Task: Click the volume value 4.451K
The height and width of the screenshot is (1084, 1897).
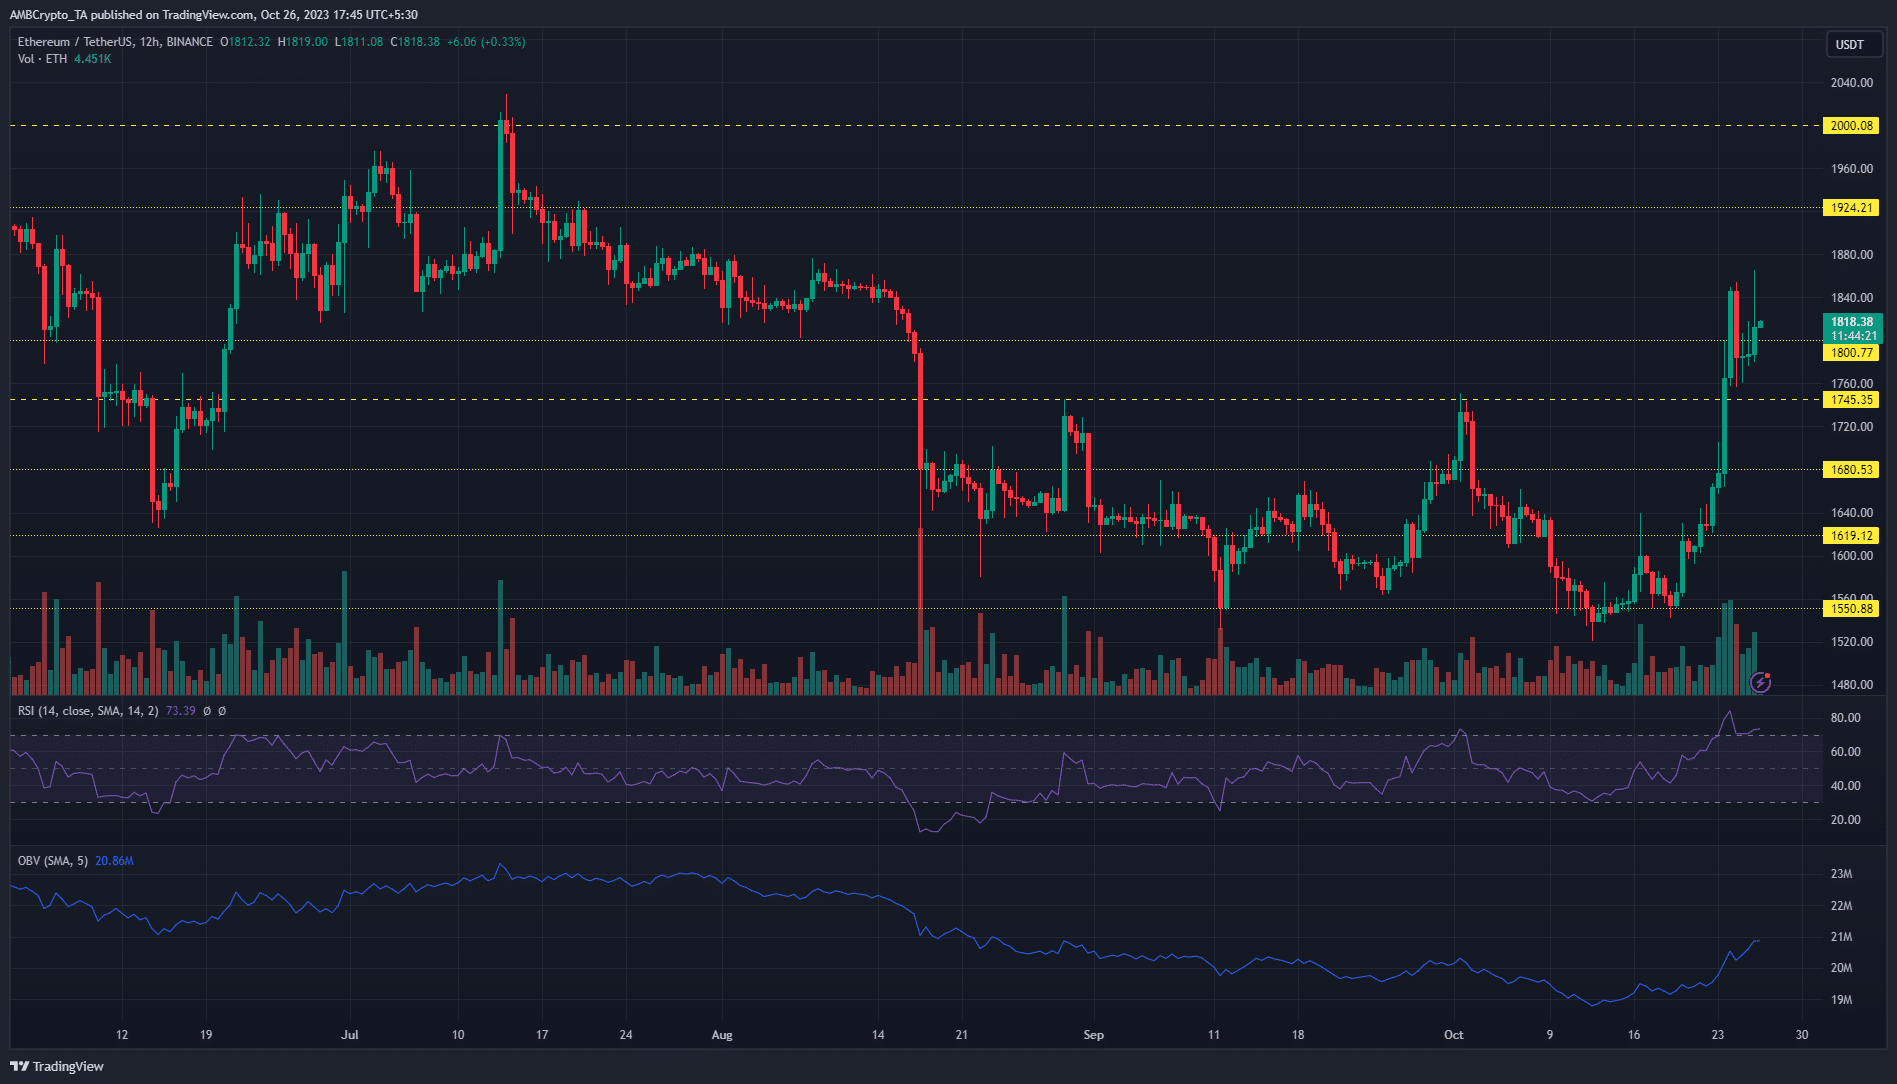Action: [92, 59]
